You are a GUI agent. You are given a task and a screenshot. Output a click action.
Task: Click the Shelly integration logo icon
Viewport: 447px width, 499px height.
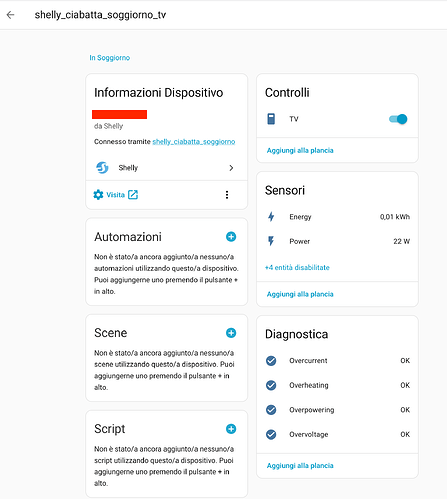[102, 168]
